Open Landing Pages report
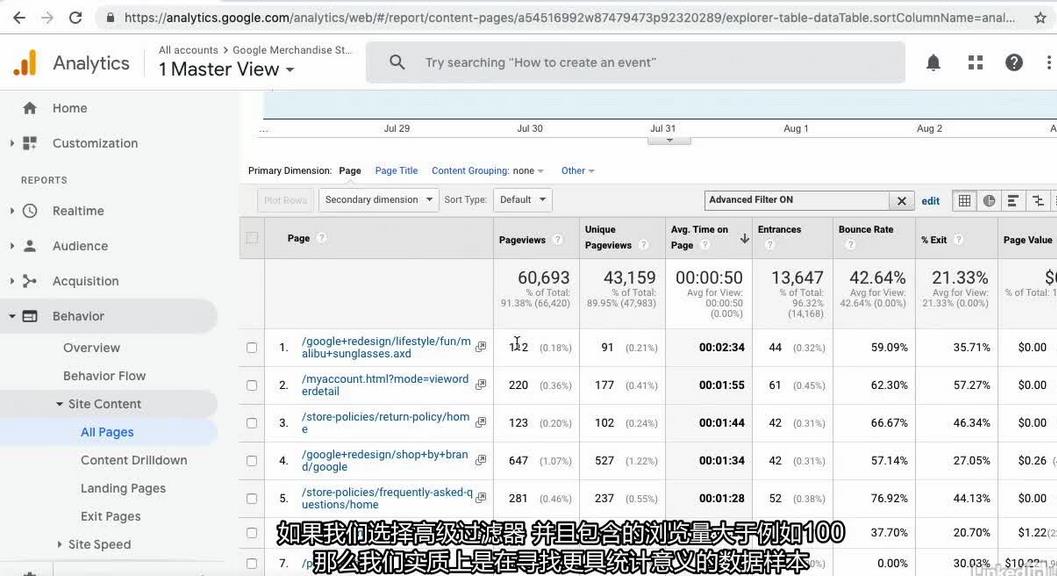The image size is (1057, 576). pyautogui.click(x=123, y=488)
